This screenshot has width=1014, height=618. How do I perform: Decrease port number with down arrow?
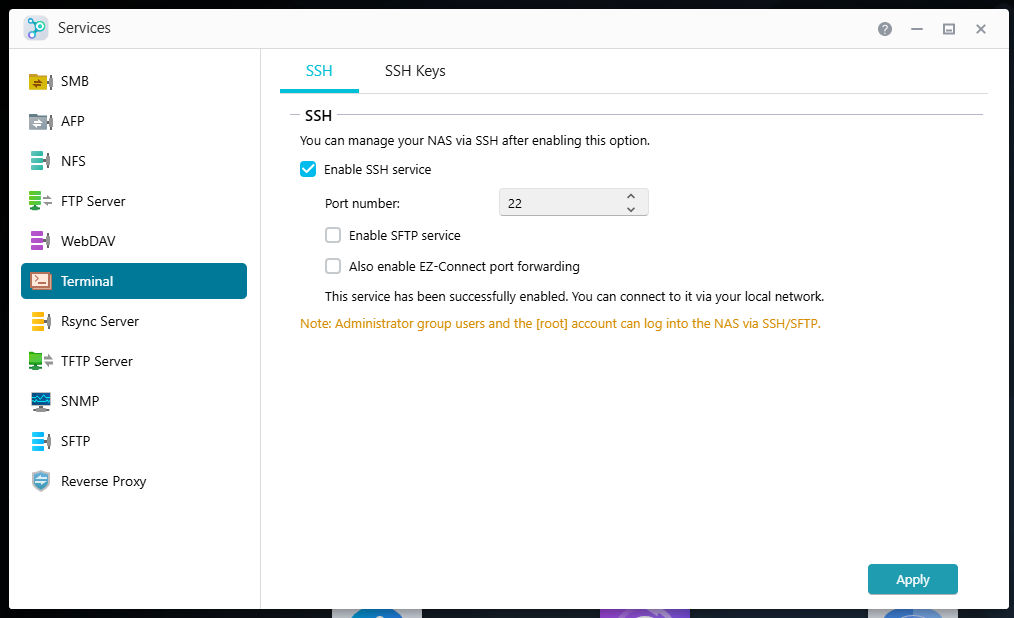(631, 209)
